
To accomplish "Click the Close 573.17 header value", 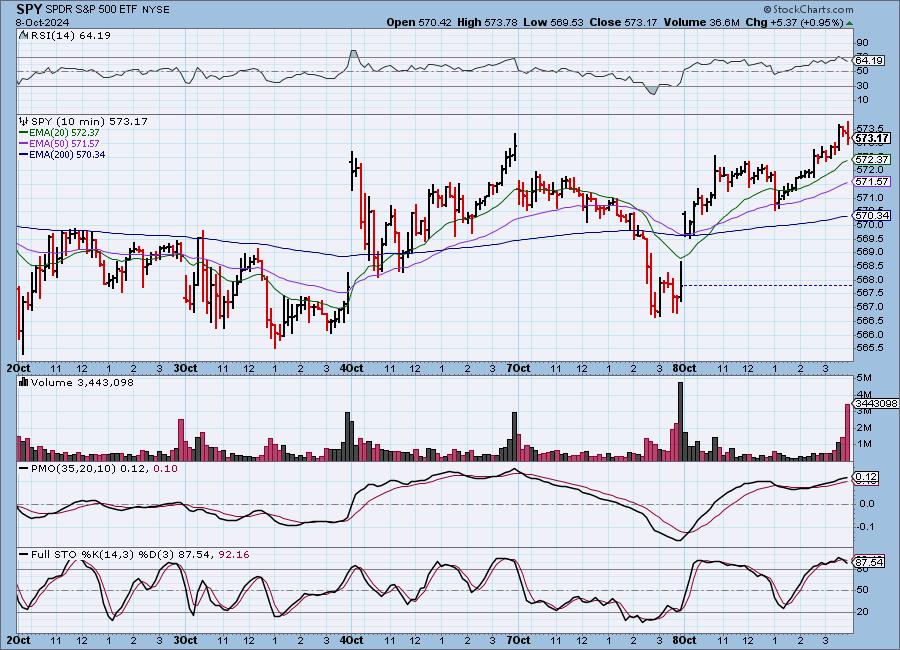I will click(623, 22).
